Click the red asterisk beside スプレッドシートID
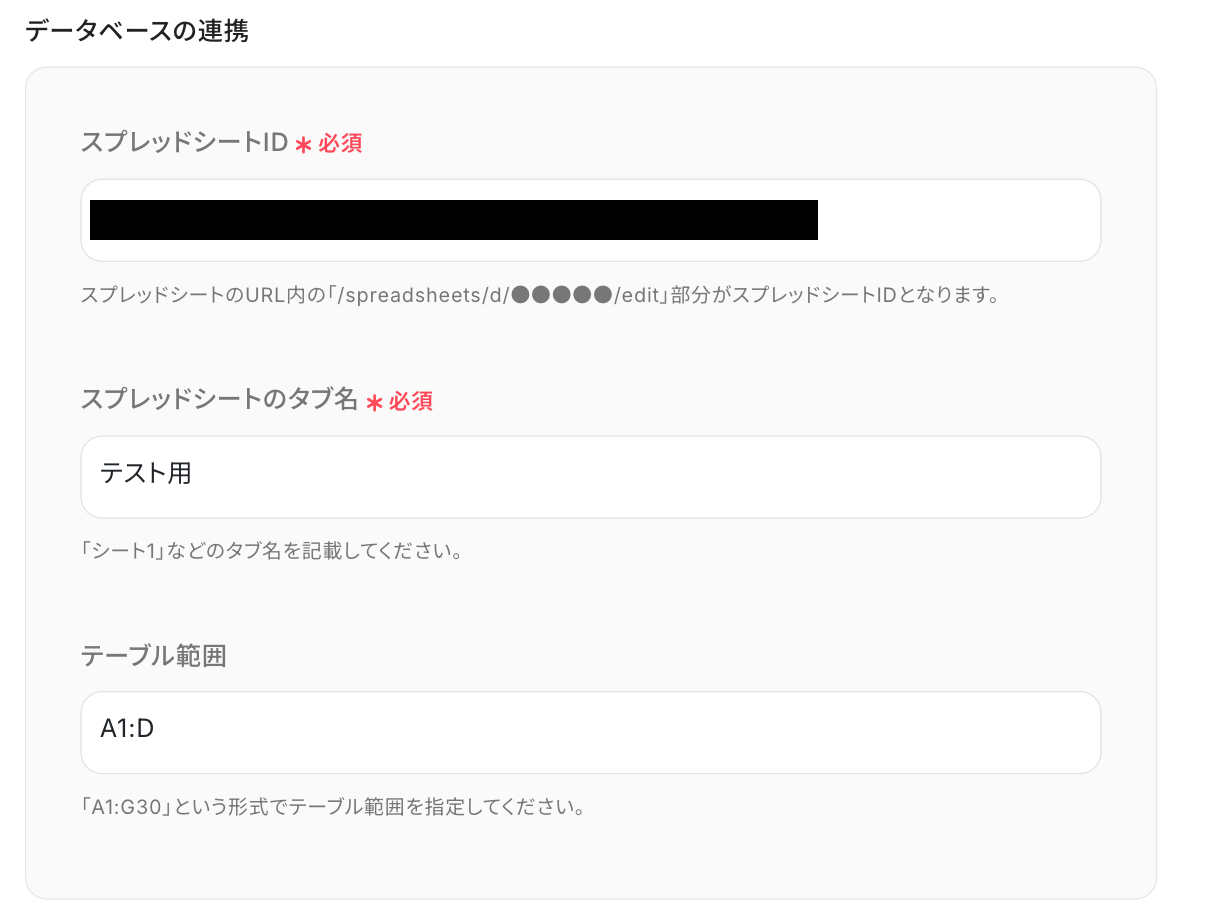The height and width of the screenshot is (912, 1206). coord(304,145)
